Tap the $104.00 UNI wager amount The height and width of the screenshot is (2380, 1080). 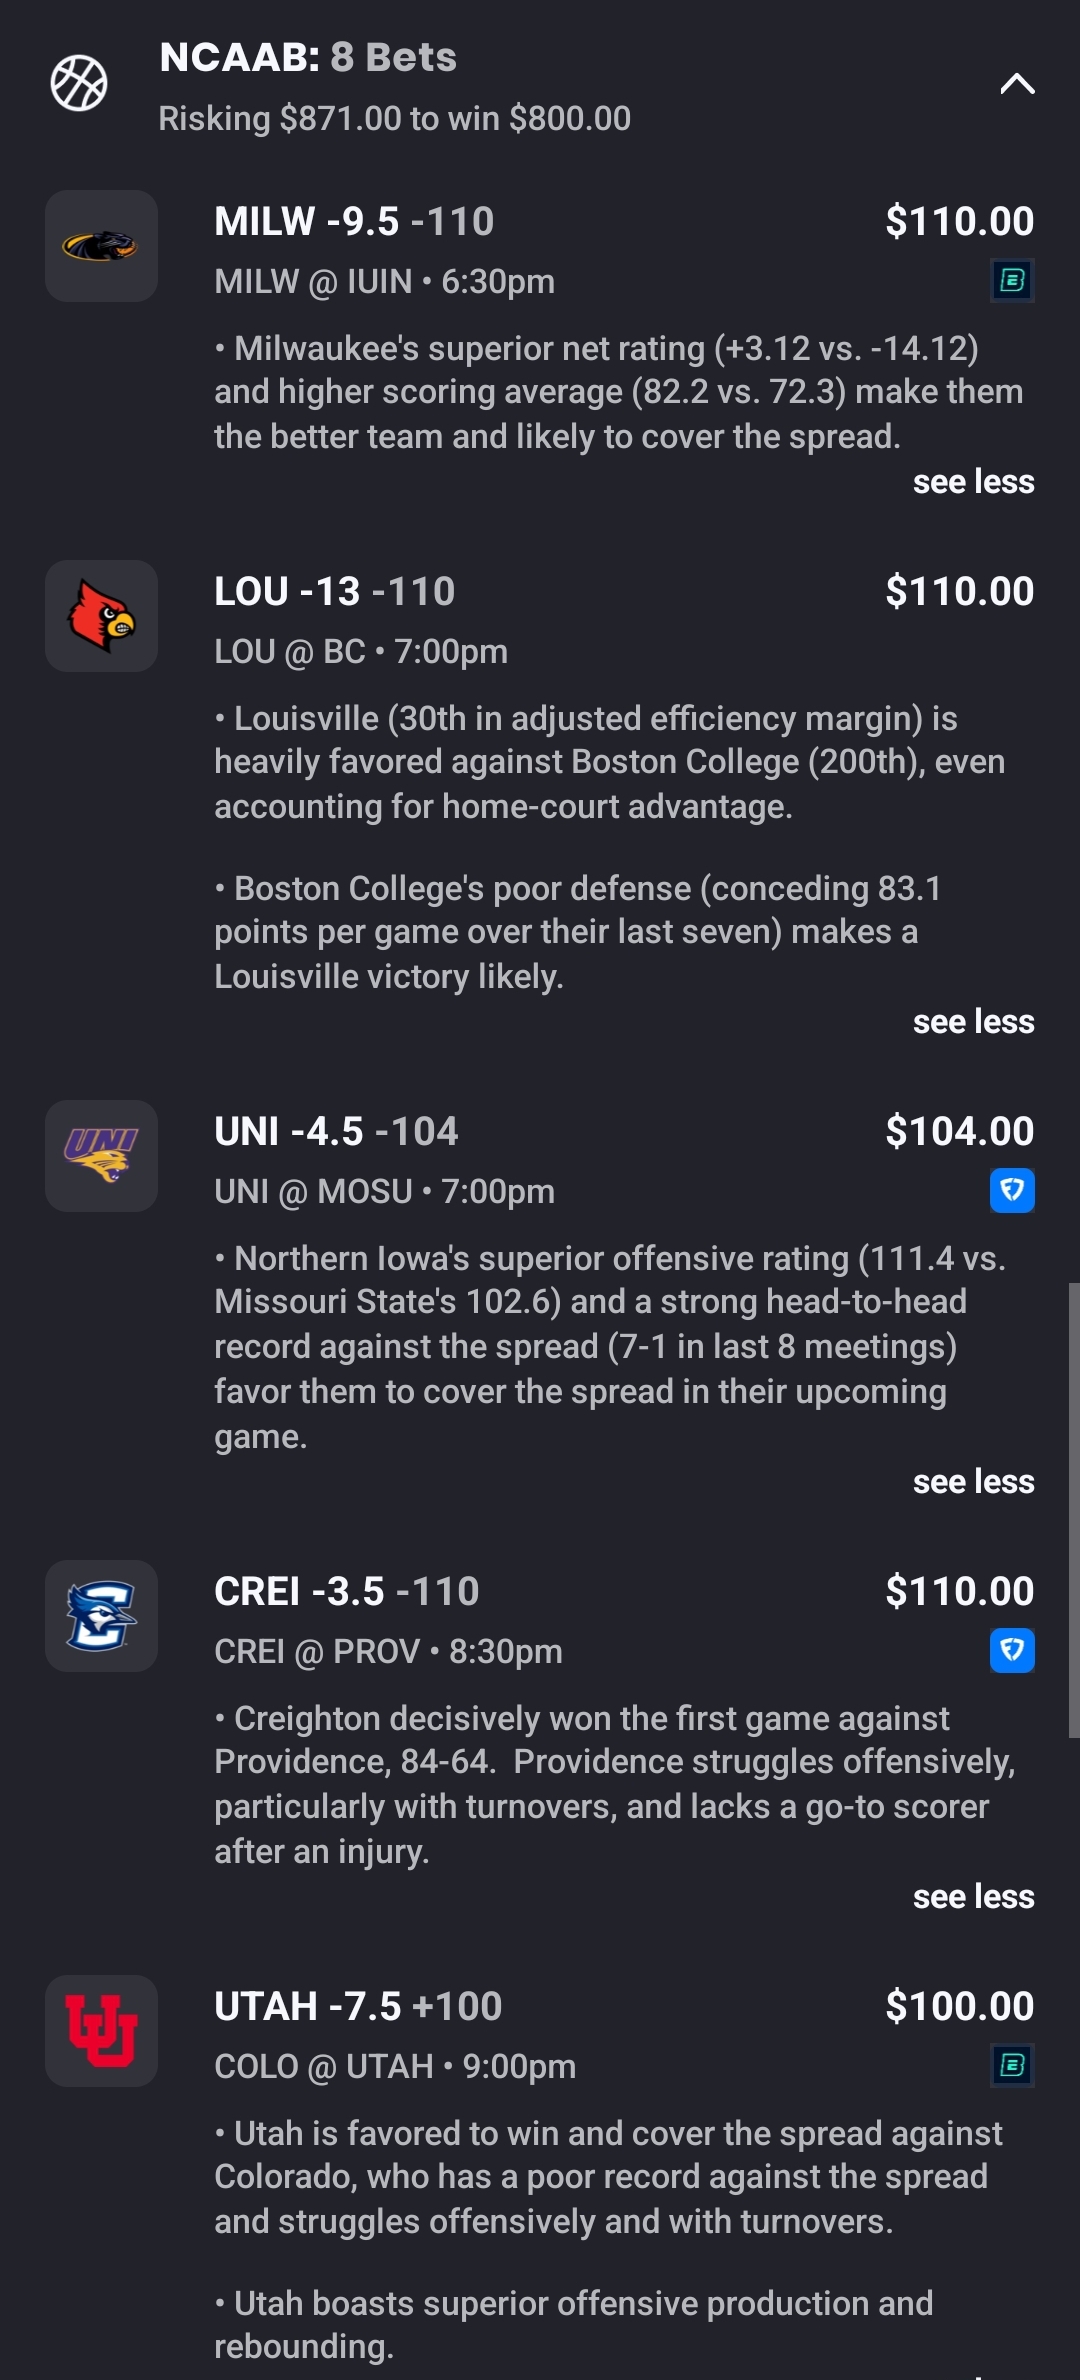point(959,1132)
